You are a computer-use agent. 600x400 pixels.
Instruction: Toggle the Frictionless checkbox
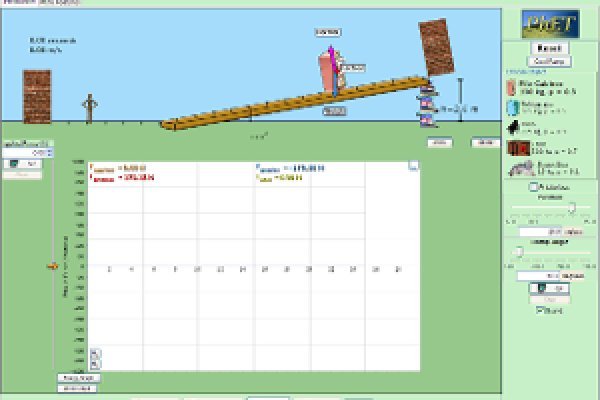click(533, 187)
